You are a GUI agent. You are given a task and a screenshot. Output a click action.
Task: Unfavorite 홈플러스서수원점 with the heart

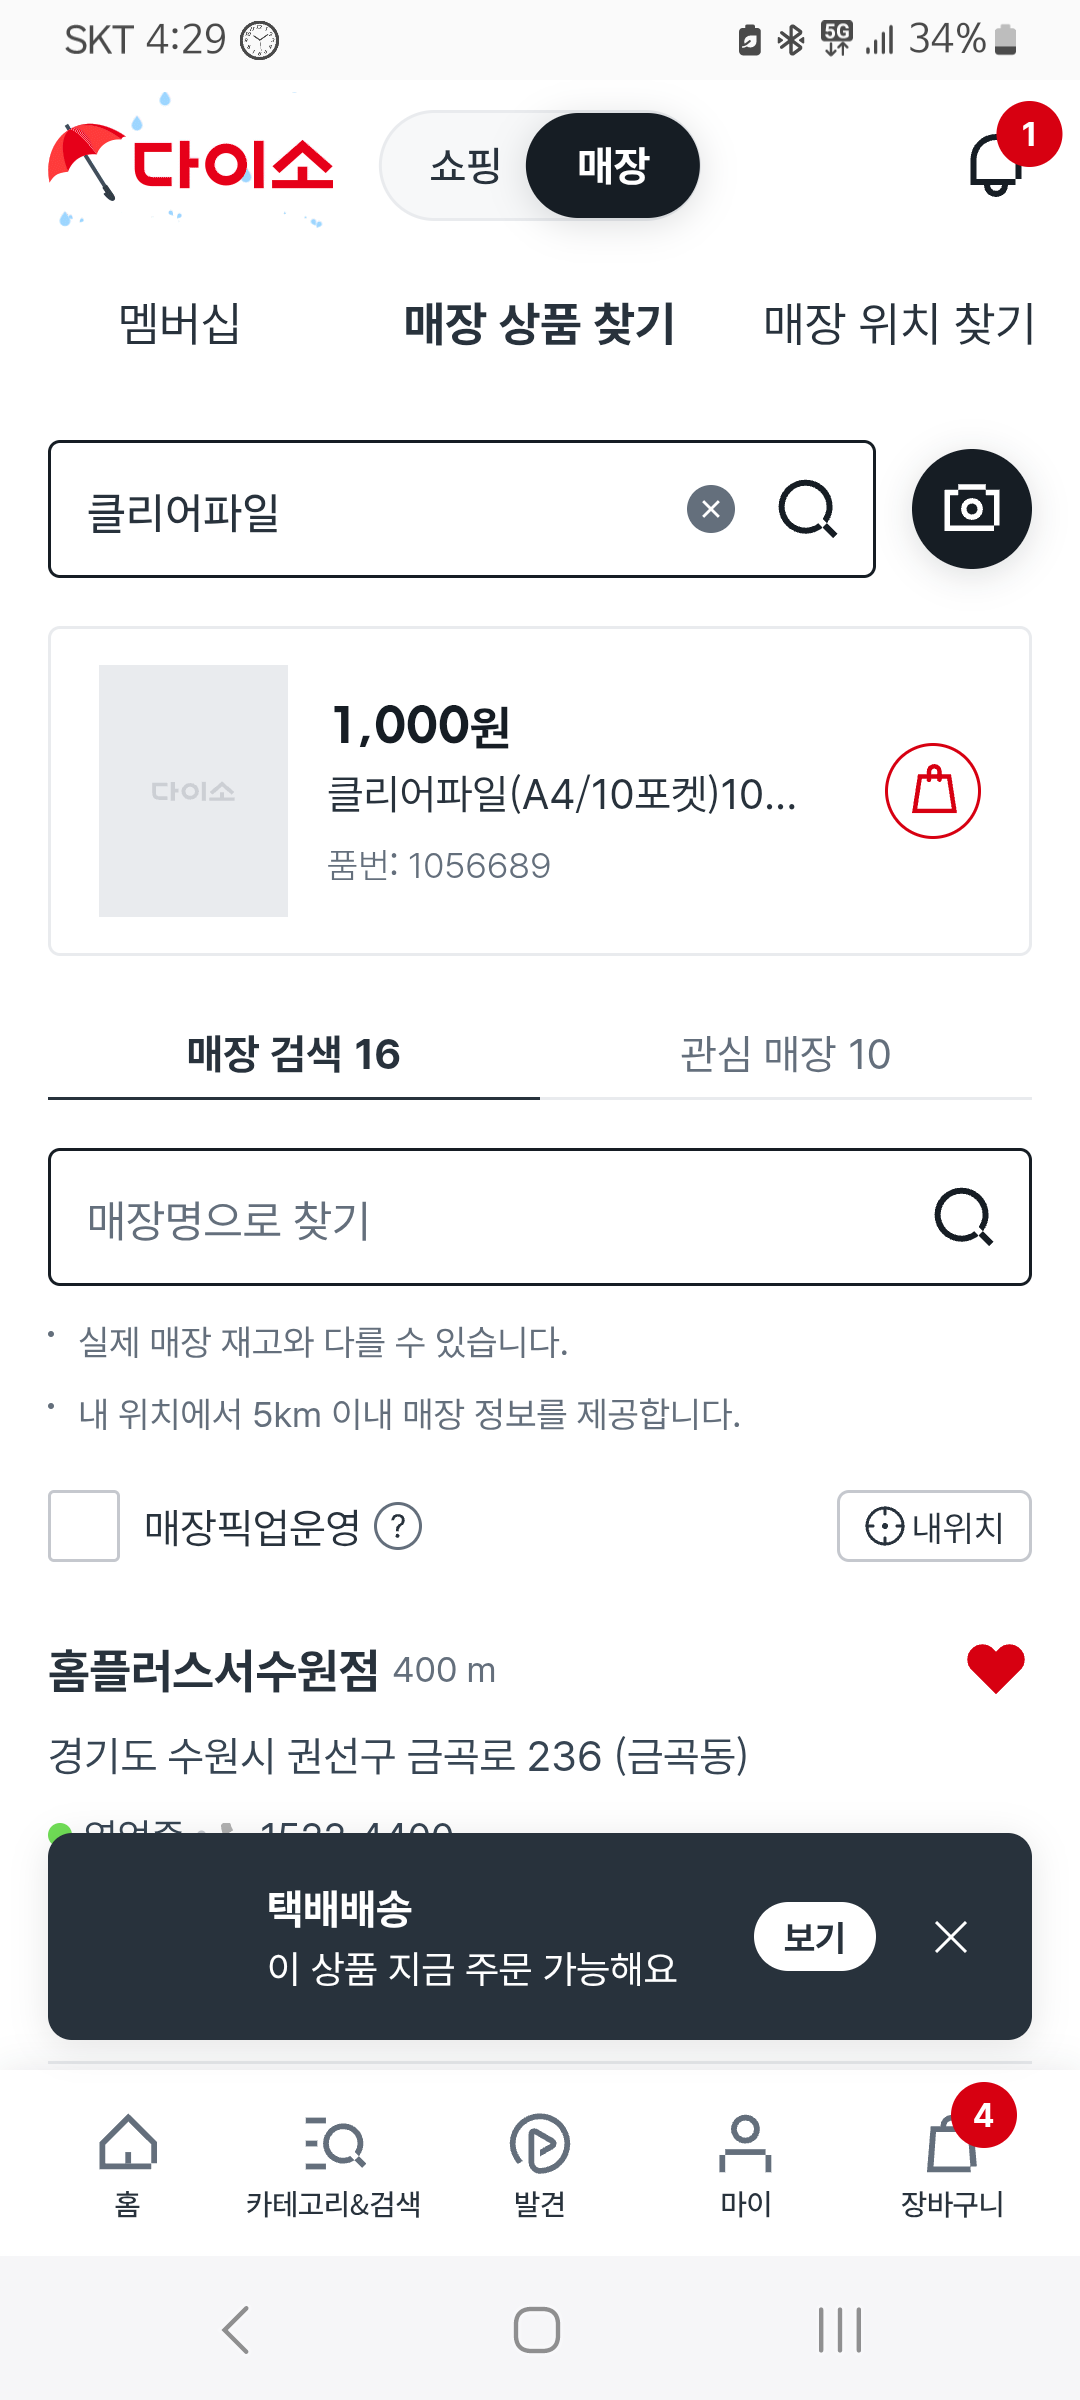(995, 1668)
